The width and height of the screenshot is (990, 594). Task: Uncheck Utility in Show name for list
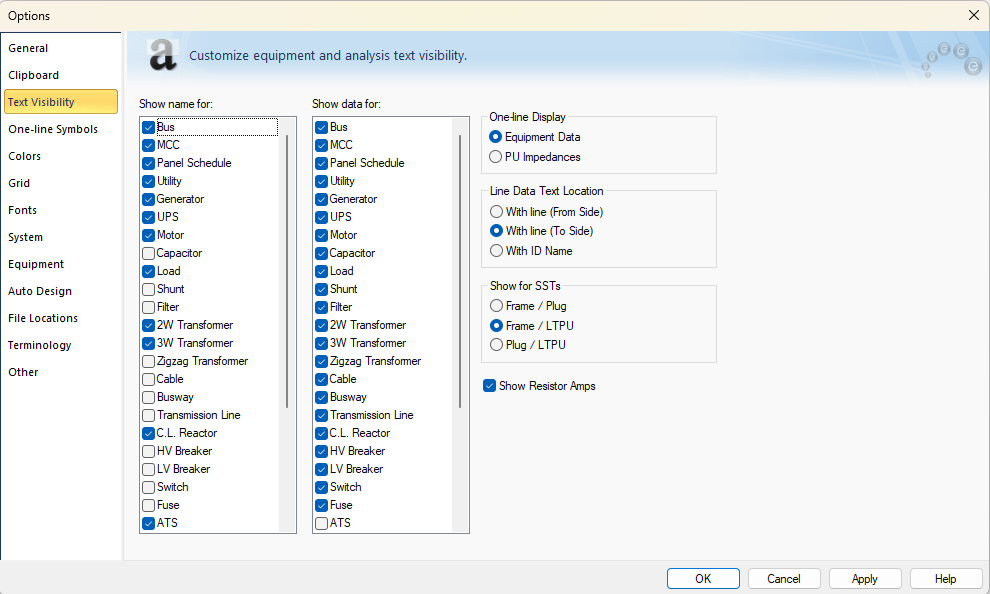tap(148, 181)
